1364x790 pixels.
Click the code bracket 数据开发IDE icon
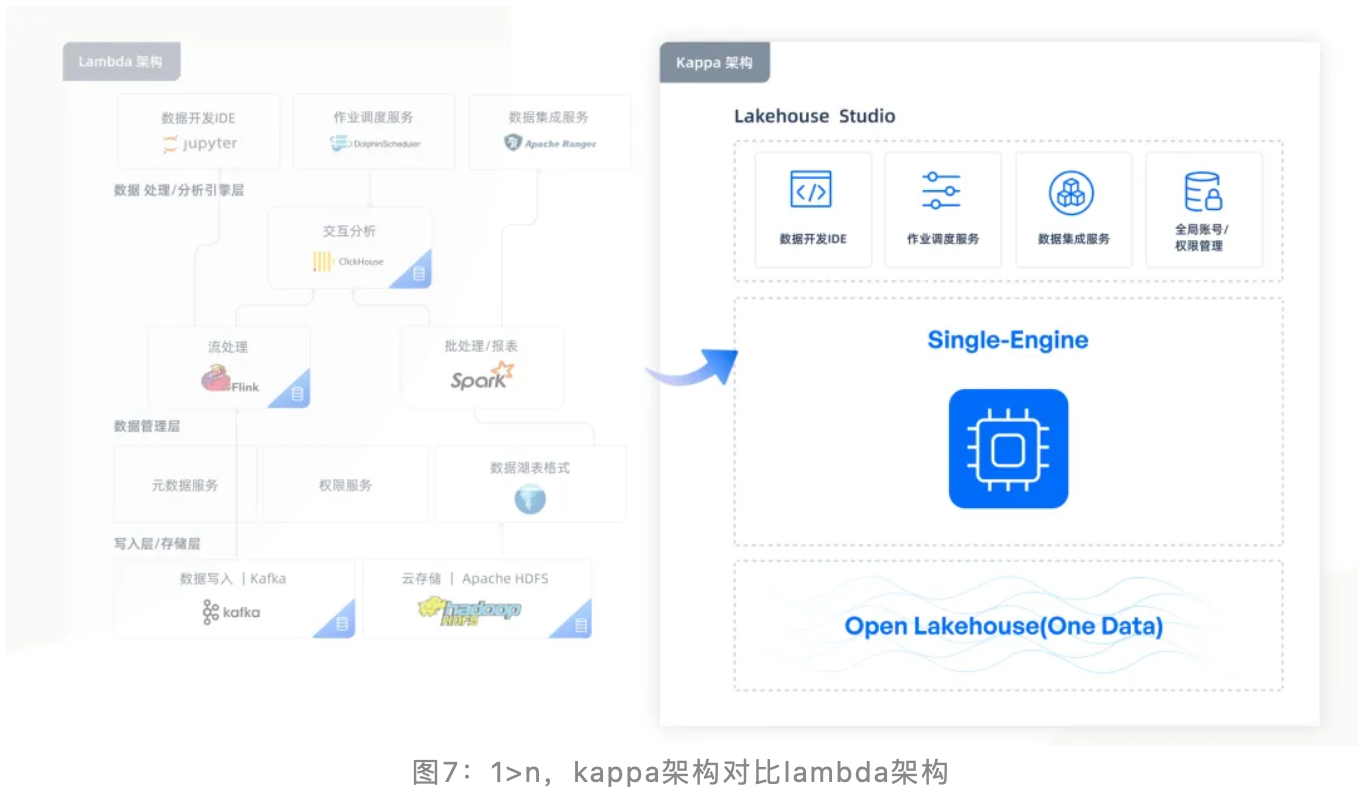[811, 189]
